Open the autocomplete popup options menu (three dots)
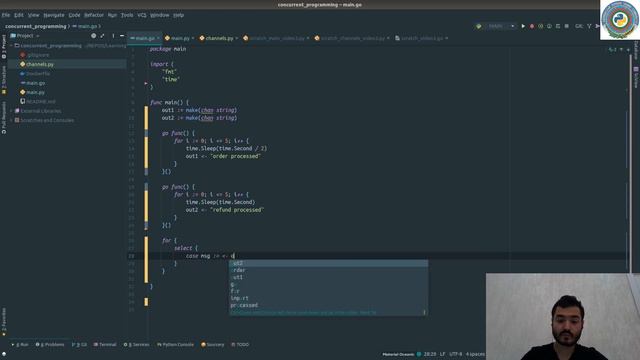The image size is (640, 360). (x=424, y=313)
